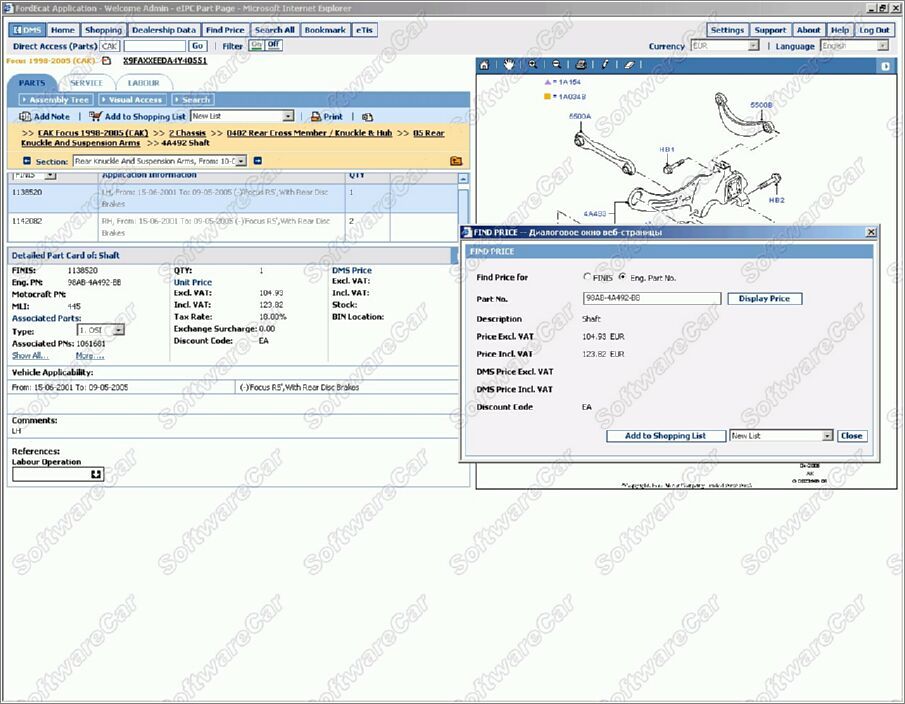Expand the Section dropdown list
The height and width of the screenshot is (704, 905).
click(x=241, y=161)
